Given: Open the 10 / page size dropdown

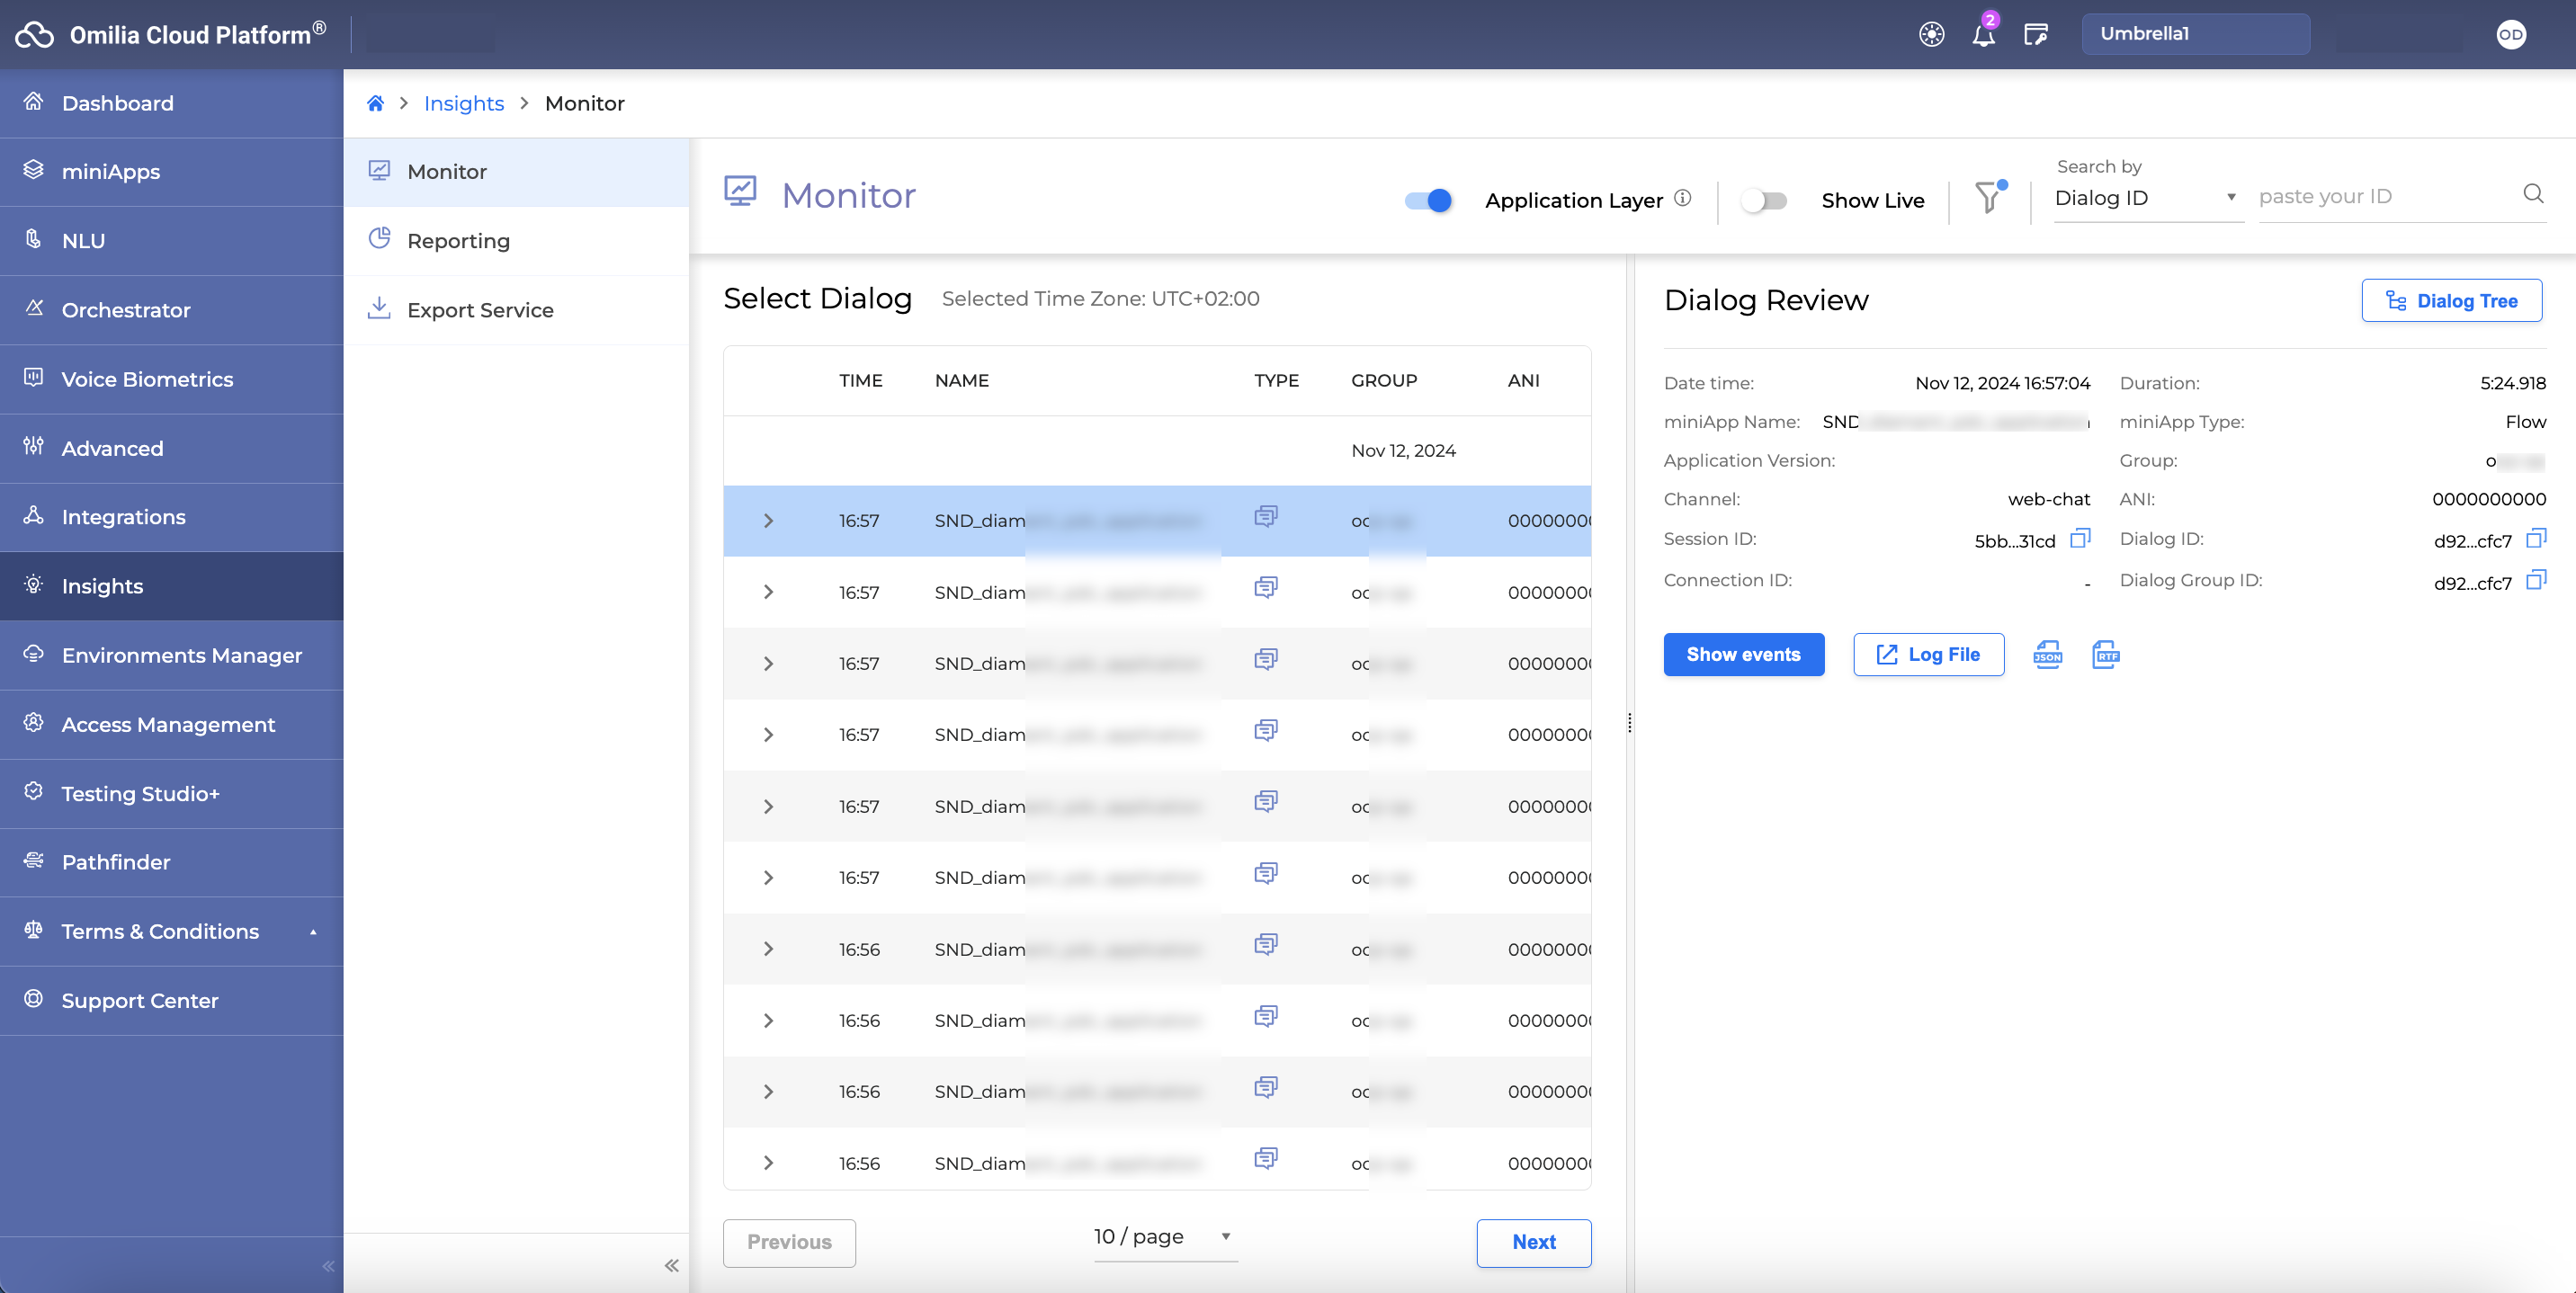Looking at the screenshot, I should pos(1164,1237).
